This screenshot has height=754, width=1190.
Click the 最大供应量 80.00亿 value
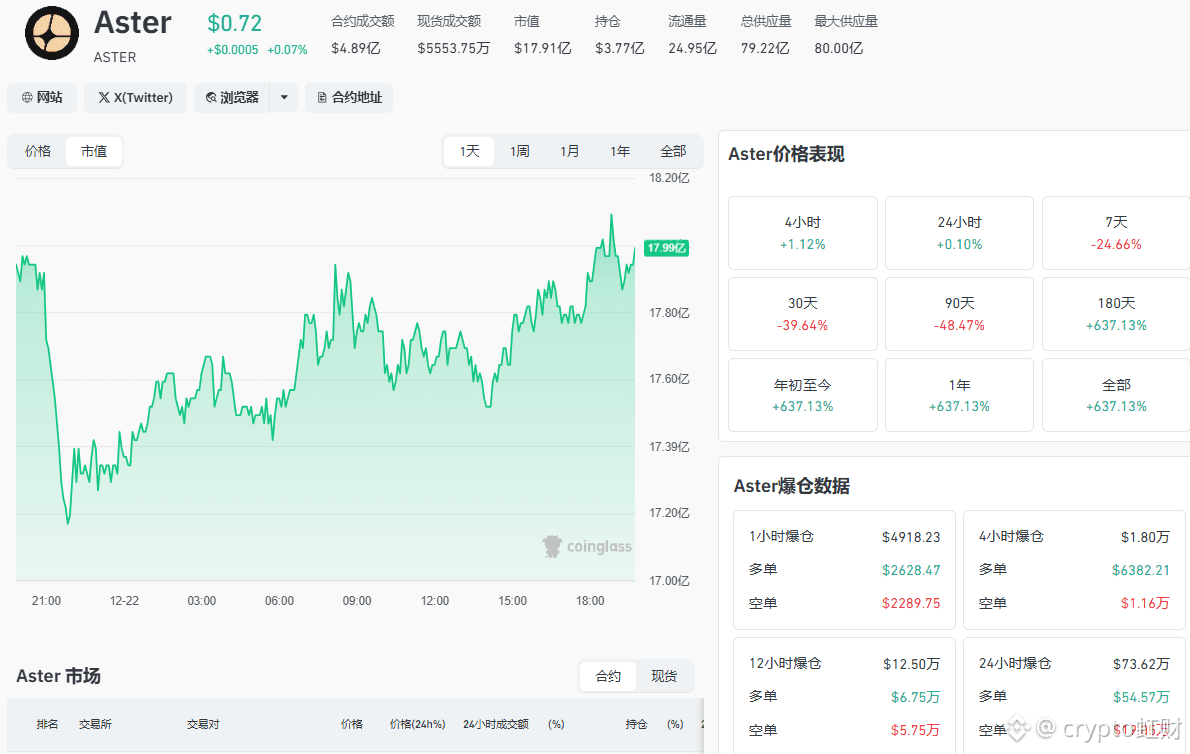coord(839,49)
